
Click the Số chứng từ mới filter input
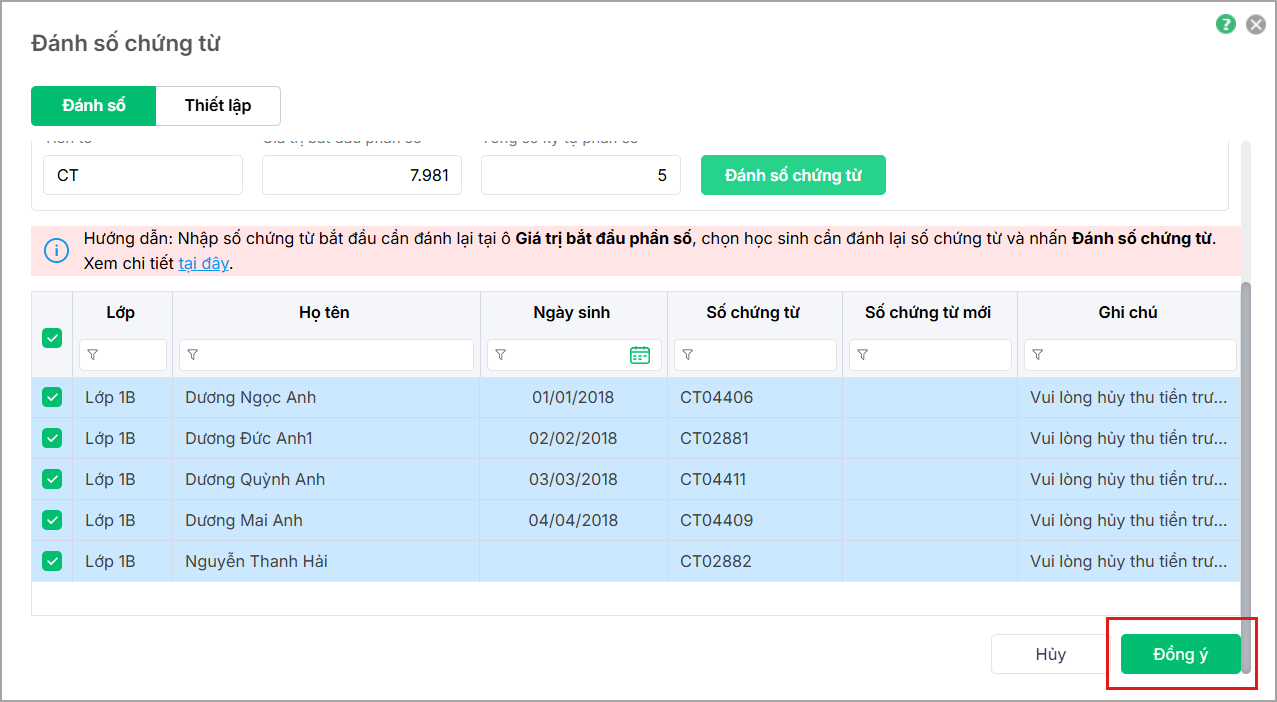pyautogui.click(x=930, y=355)
